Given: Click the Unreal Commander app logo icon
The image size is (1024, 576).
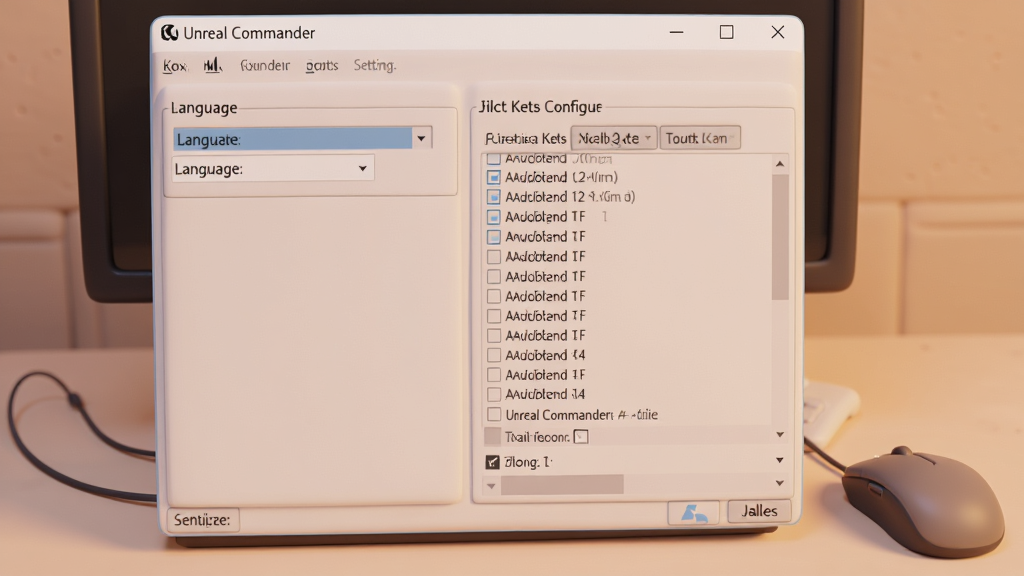Looking at the screenshot, I should [170, 33].
